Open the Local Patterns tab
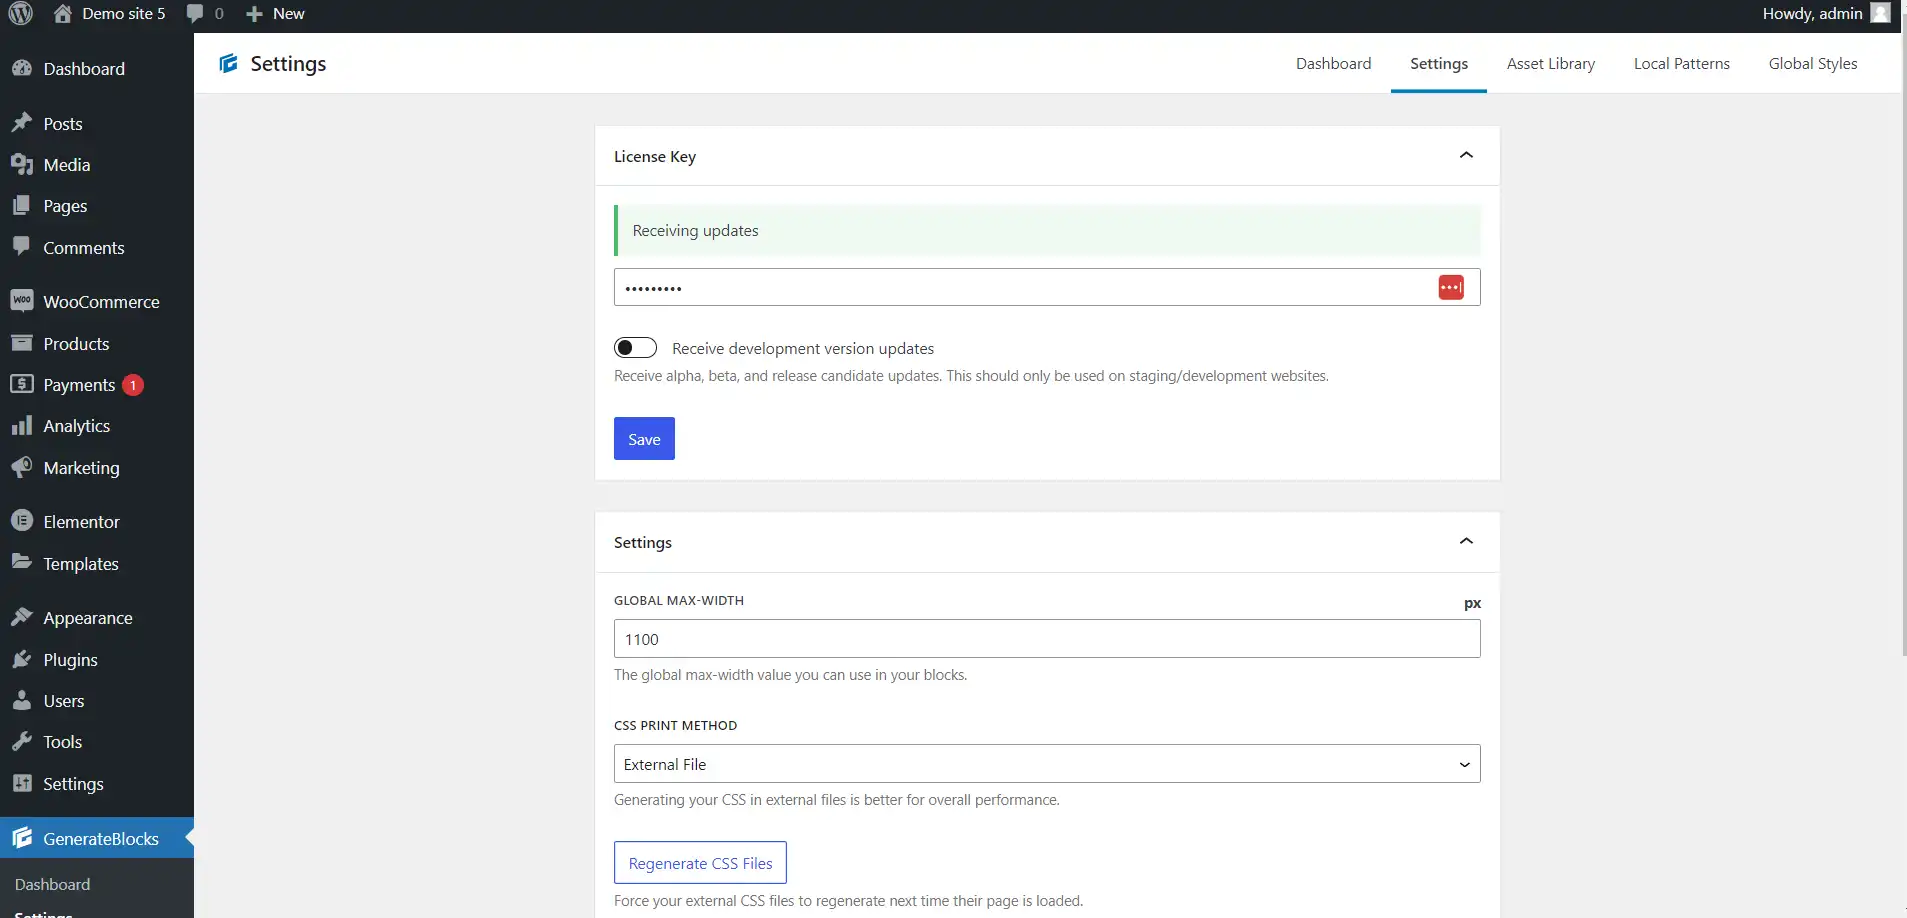The height and width of the screenshot is (918, 1907). (x=1680, y=63)
